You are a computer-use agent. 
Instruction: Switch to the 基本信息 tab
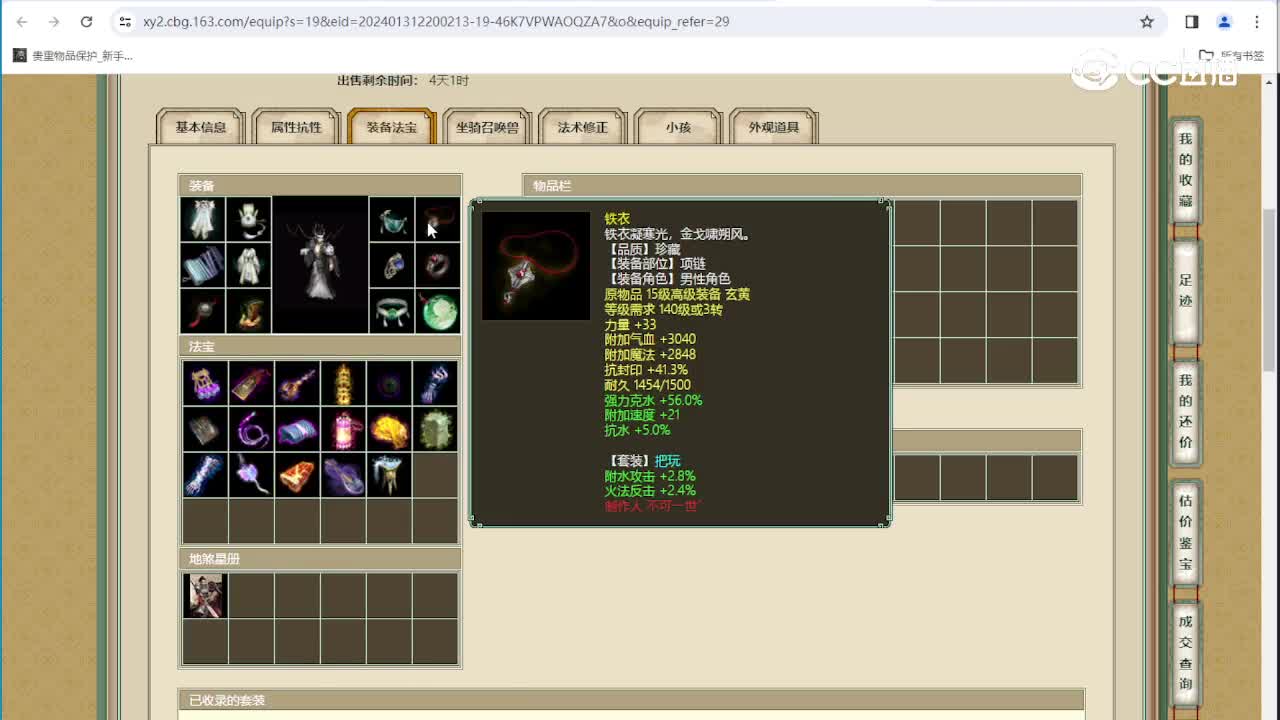(201, 127)
